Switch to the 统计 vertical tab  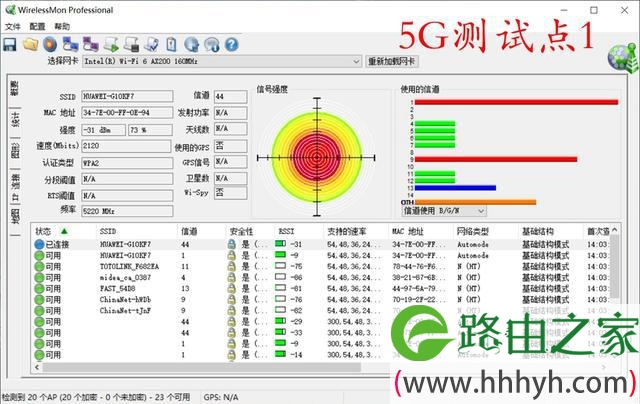coord(15,120)
